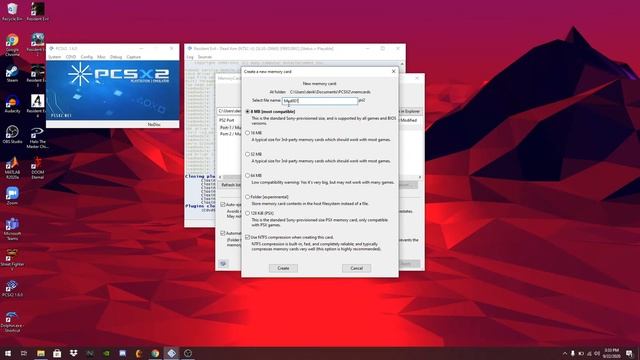Click the Open in Explorer button
640x360 pixels.
pos(410,111)
